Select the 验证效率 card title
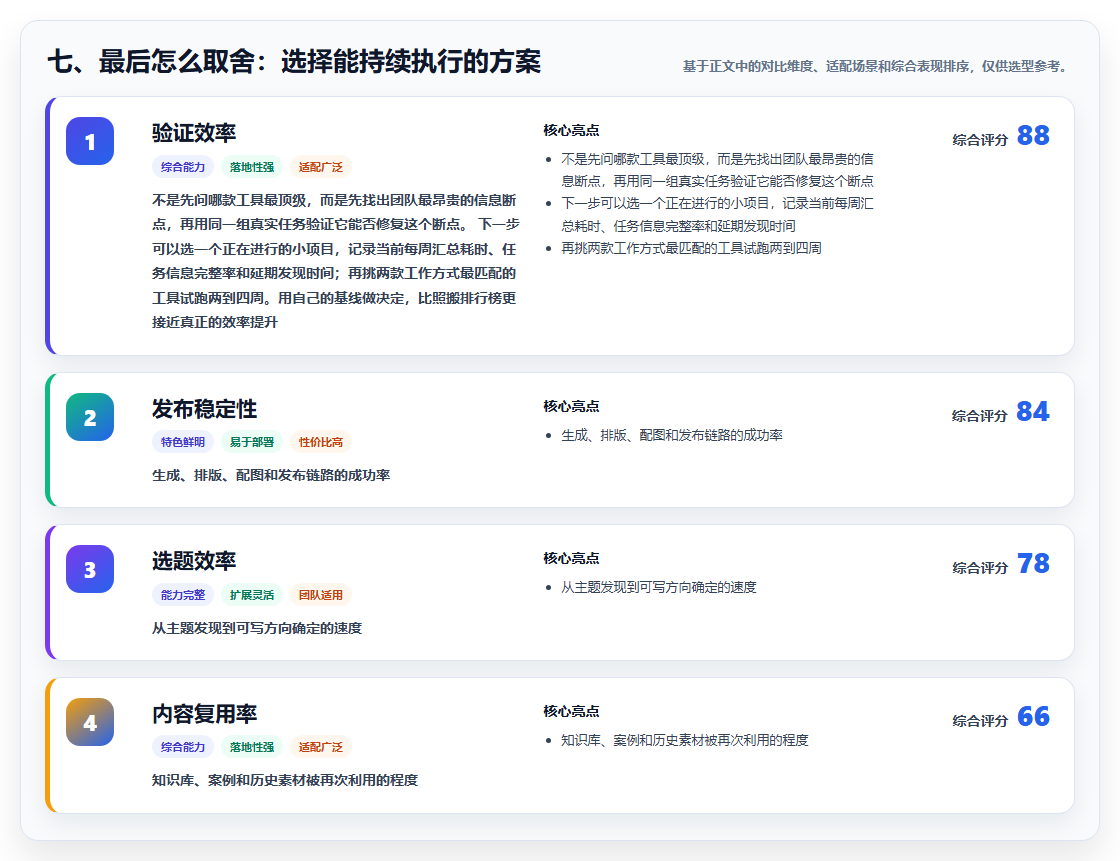This screenshot has height=861, width=1120. coord(194,133)
